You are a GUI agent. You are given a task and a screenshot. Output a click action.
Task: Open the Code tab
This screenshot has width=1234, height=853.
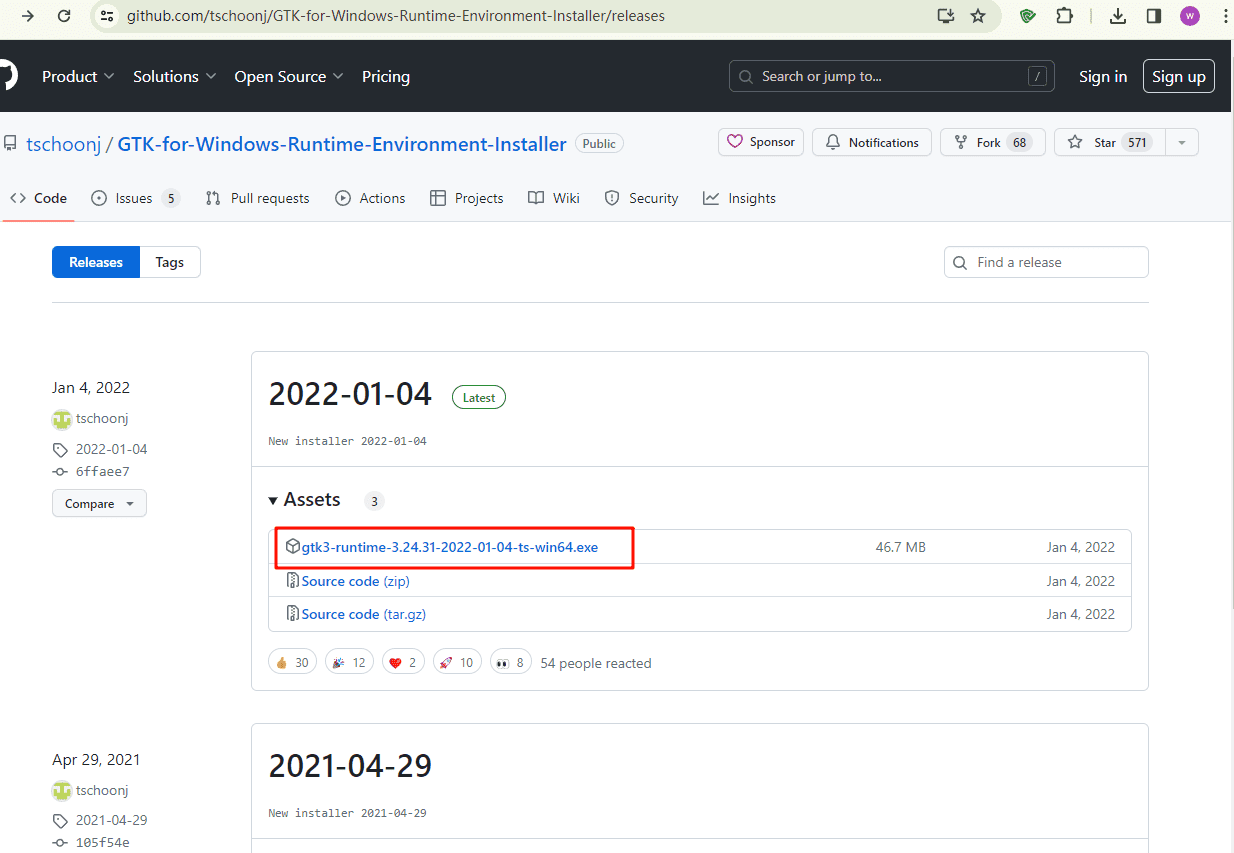pos(39,198)
